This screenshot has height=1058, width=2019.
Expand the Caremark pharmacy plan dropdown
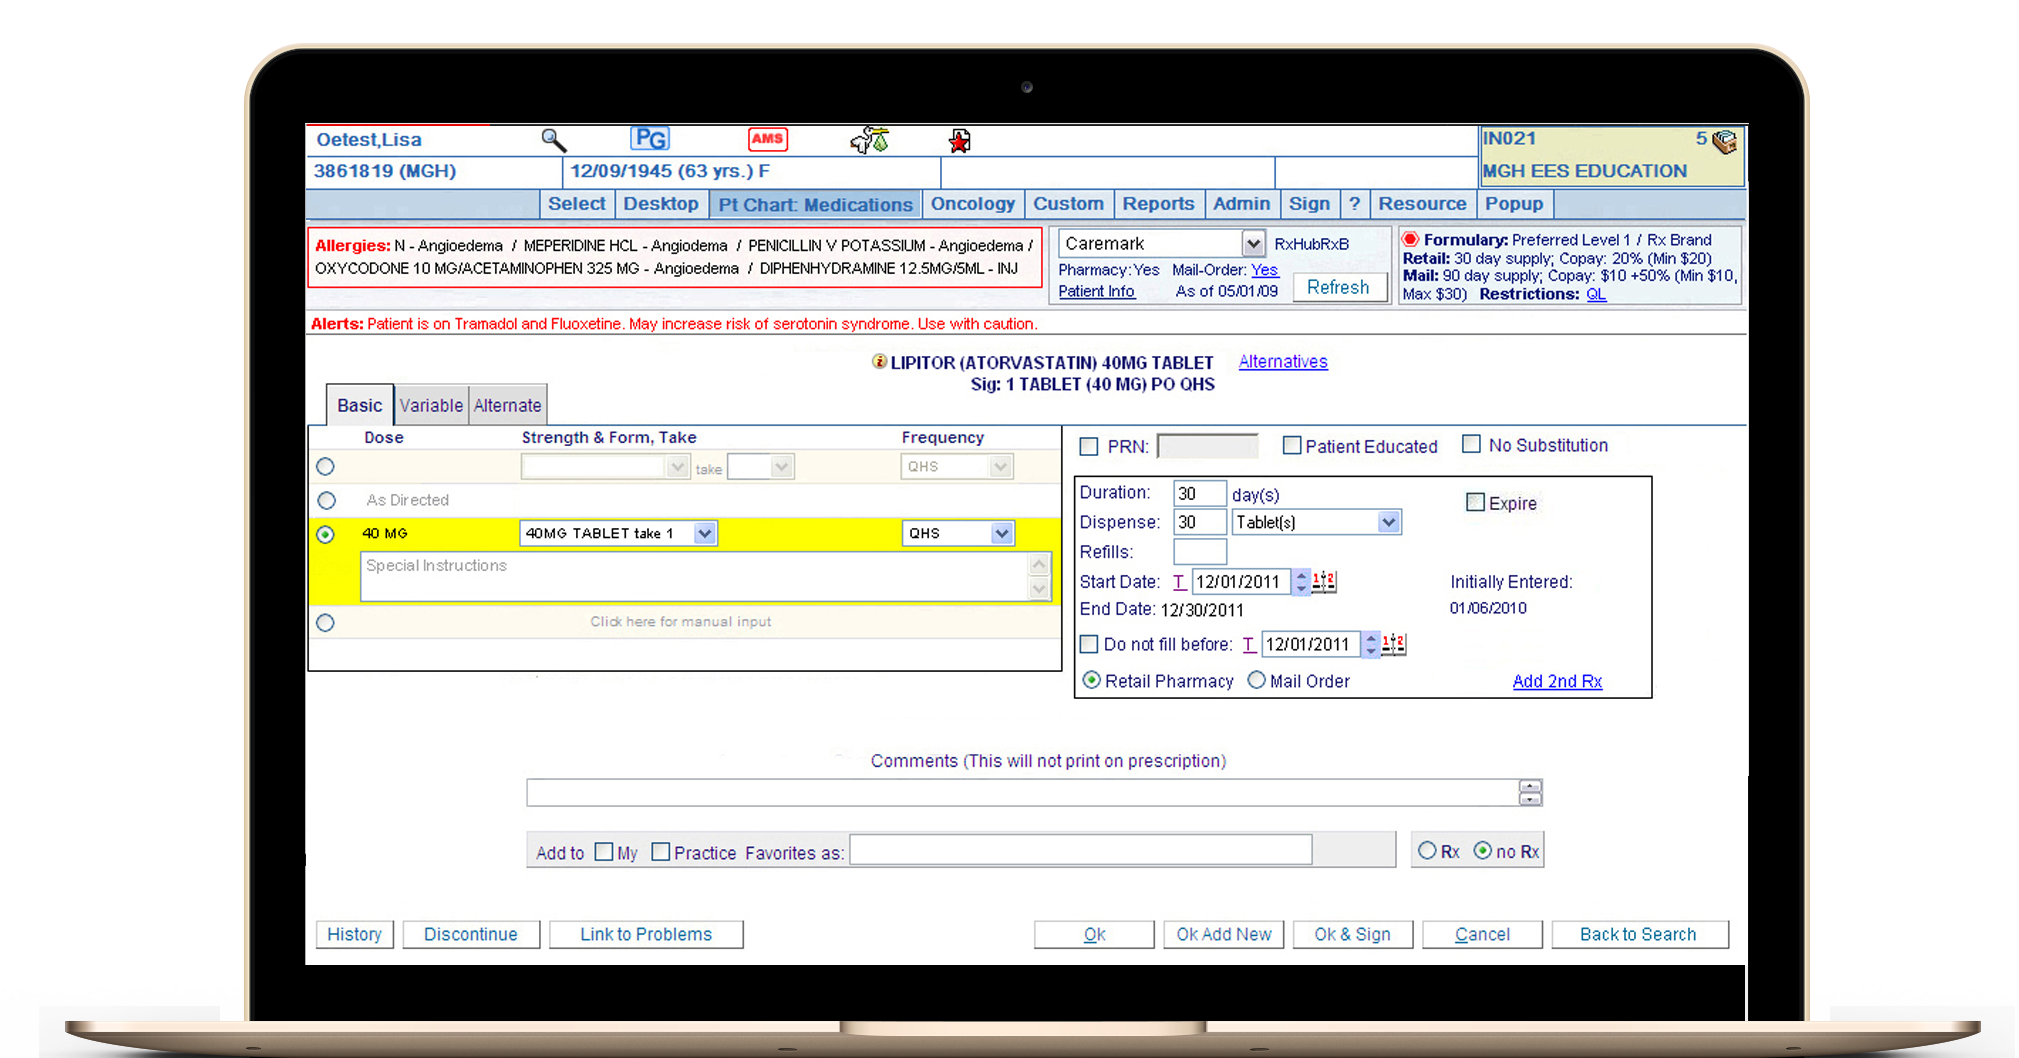[x=1252, y=244]
